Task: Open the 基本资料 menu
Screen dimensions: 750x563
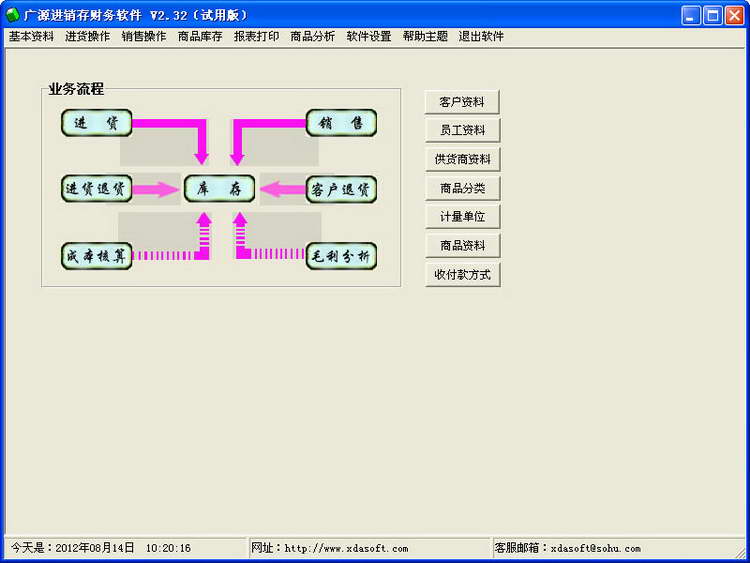Action: [x=31, y=36]
